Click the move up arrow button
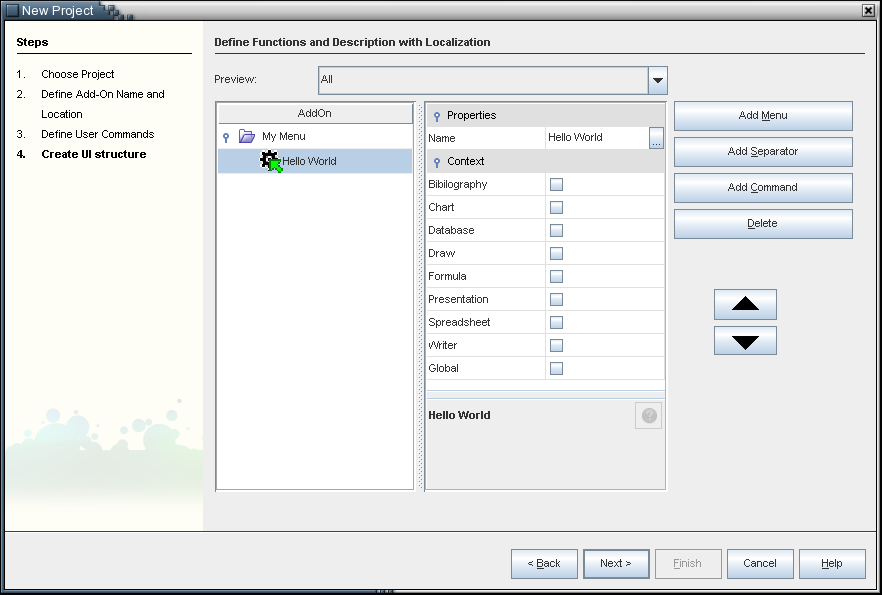 point(745,304)
